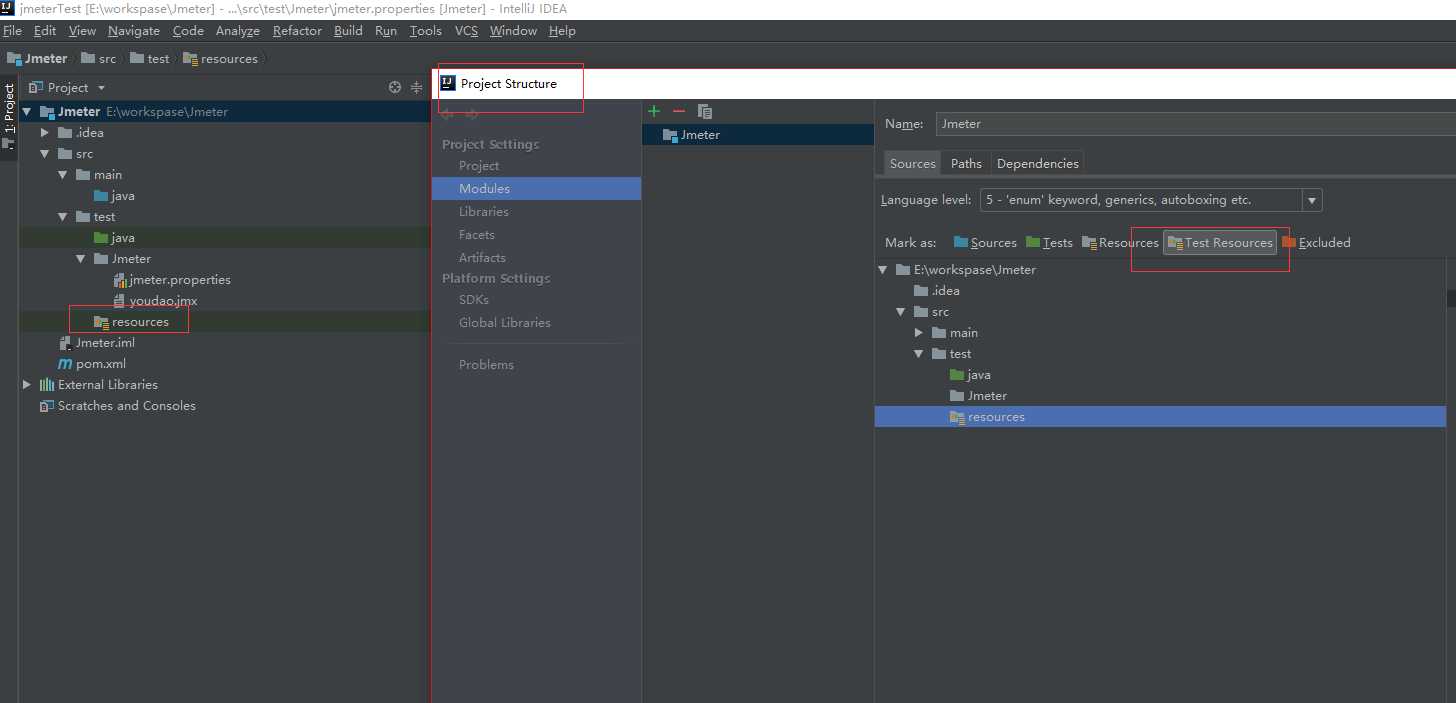1456x703 pixels.
Task: Mark folder as Excluded
Action: click(x=1316, y=242)
